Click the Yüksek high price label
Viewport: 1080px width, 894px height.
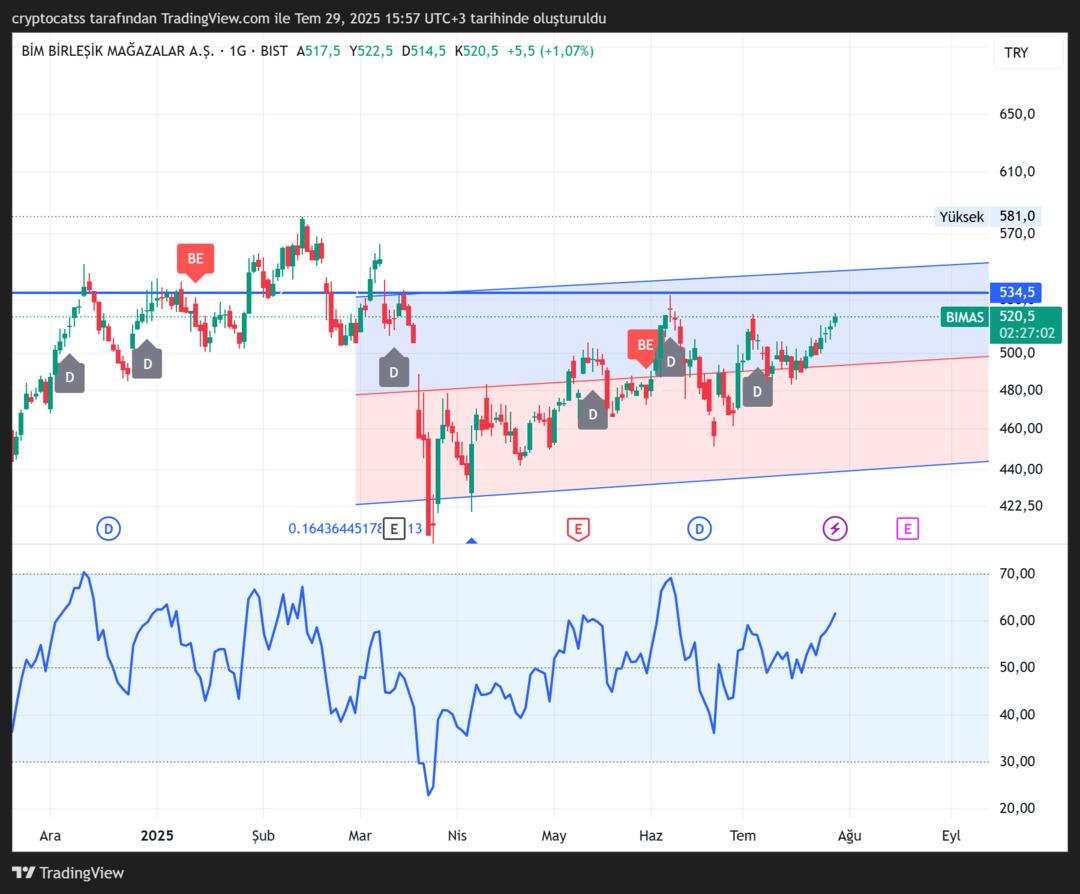[962, 217]
